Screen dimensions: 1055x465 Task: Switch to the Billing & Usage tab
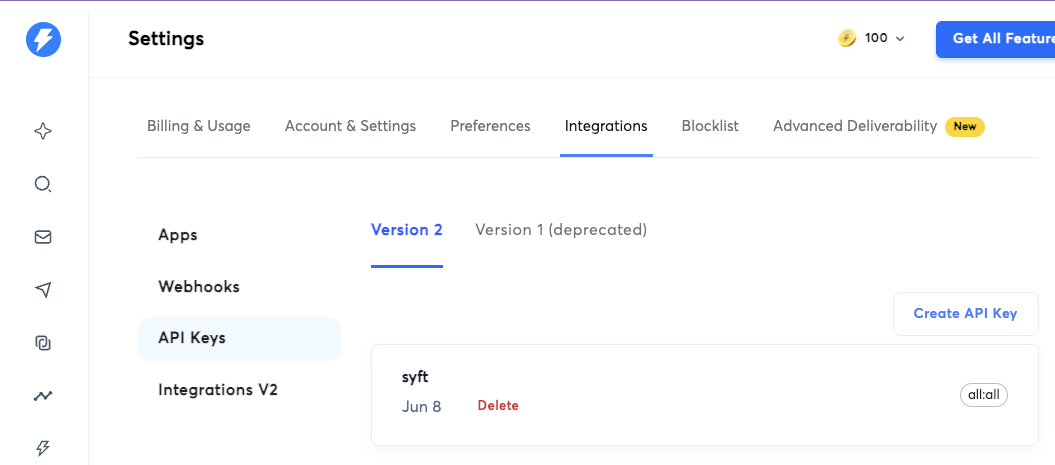point(198,126)
